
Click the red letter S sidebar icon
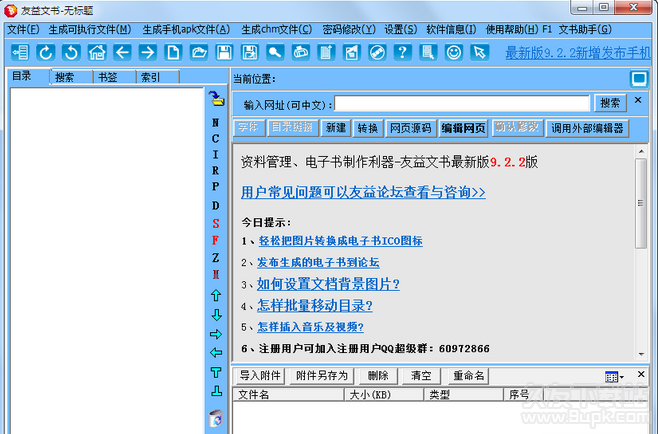216,223
